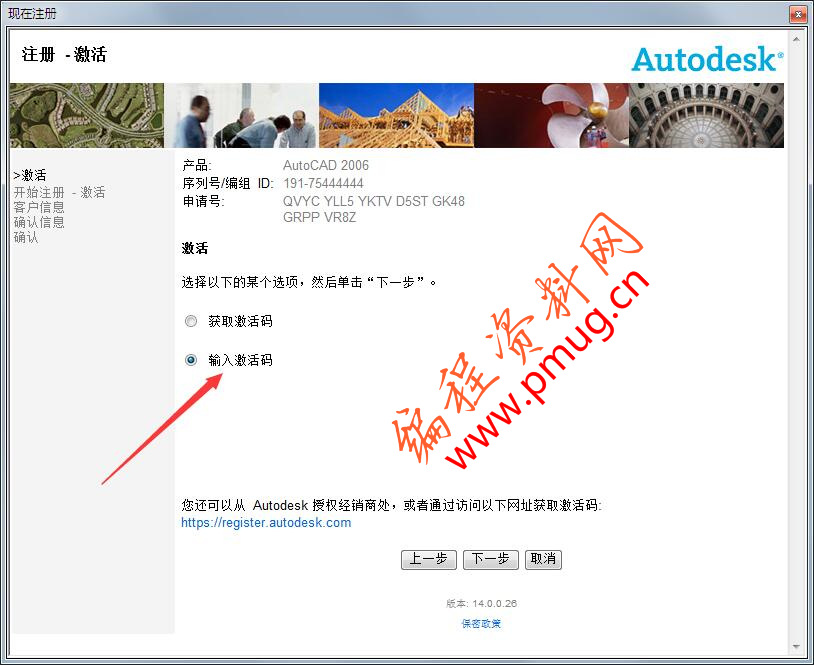Click 开始注册 - 激活 sidebar step
This screenshot has height=665, width=814.
tap(59, 192)
